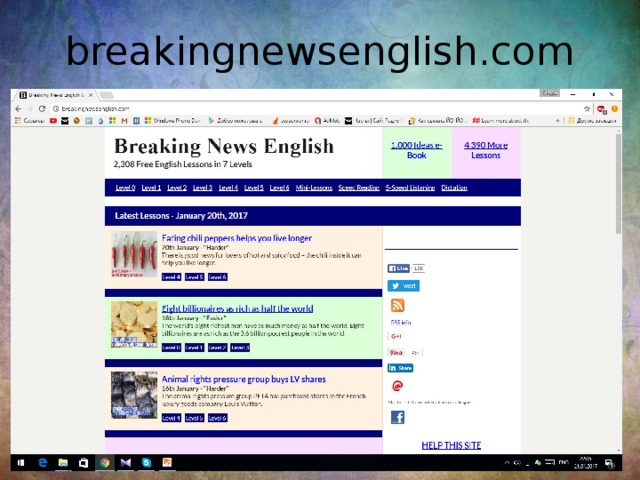
Task: Click the Pinterest Pin it button
Action: [396, 353]
